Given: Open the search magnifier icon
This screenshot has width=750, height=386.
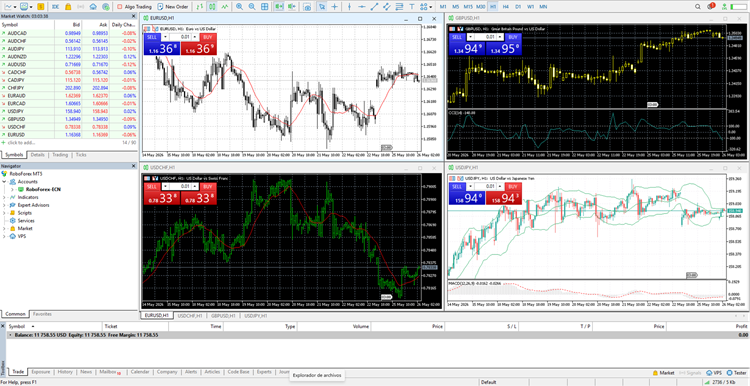Looking at the screenshot, I should (x=697, y=7).
